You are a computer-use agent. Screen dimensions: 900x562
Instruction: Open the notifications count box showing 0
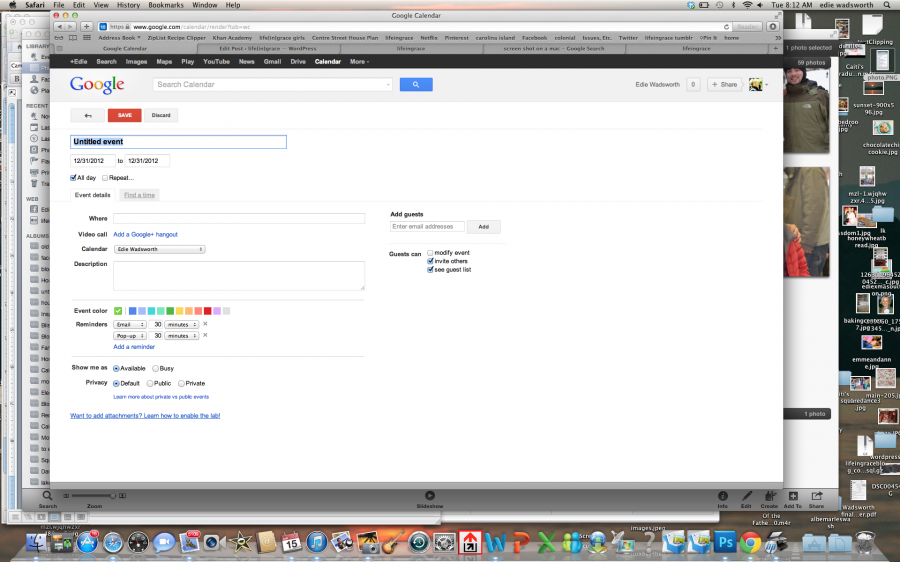click(693, 84)
